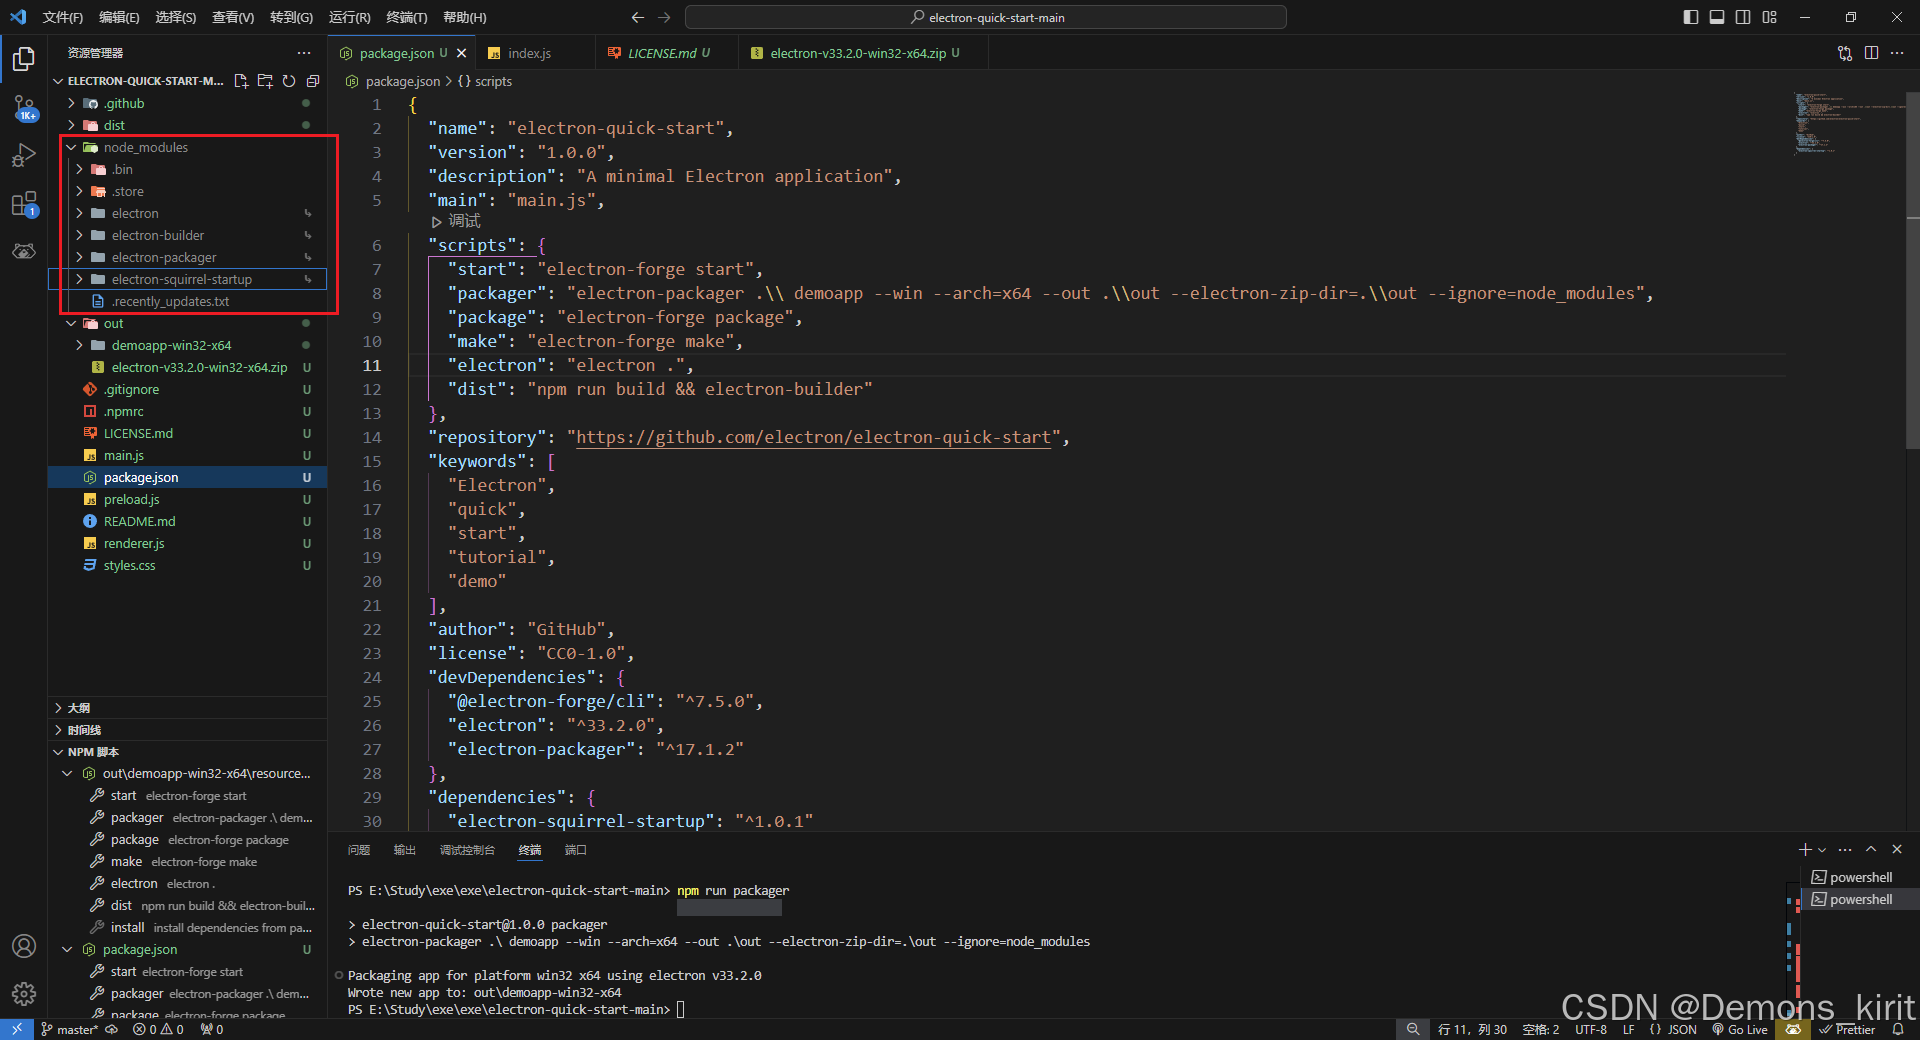Open the 终端(T) menu
The image size is (1920, 1040).
[x=406, y=17]
